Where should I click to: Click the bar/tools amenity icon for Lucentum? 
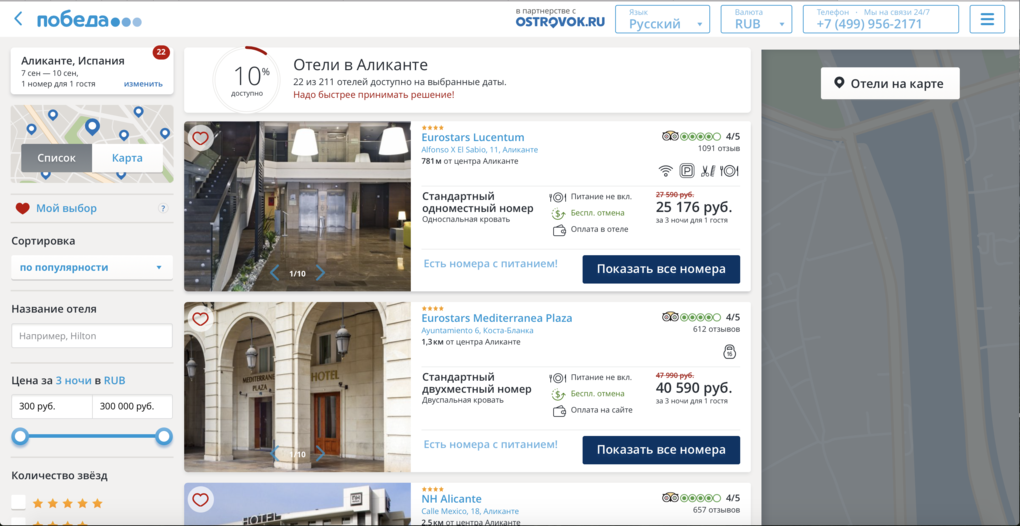click(708, 171)
